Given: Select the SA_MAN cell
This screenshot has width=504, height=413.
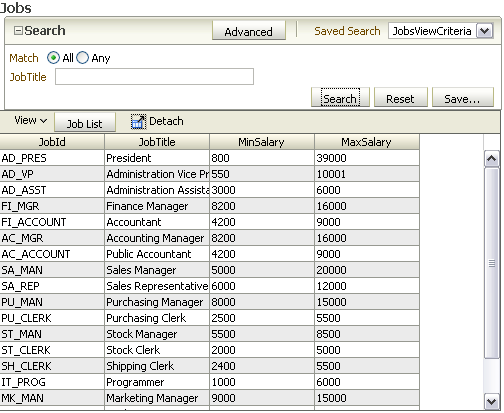Looking at the screenshot, I should point(52,270).
